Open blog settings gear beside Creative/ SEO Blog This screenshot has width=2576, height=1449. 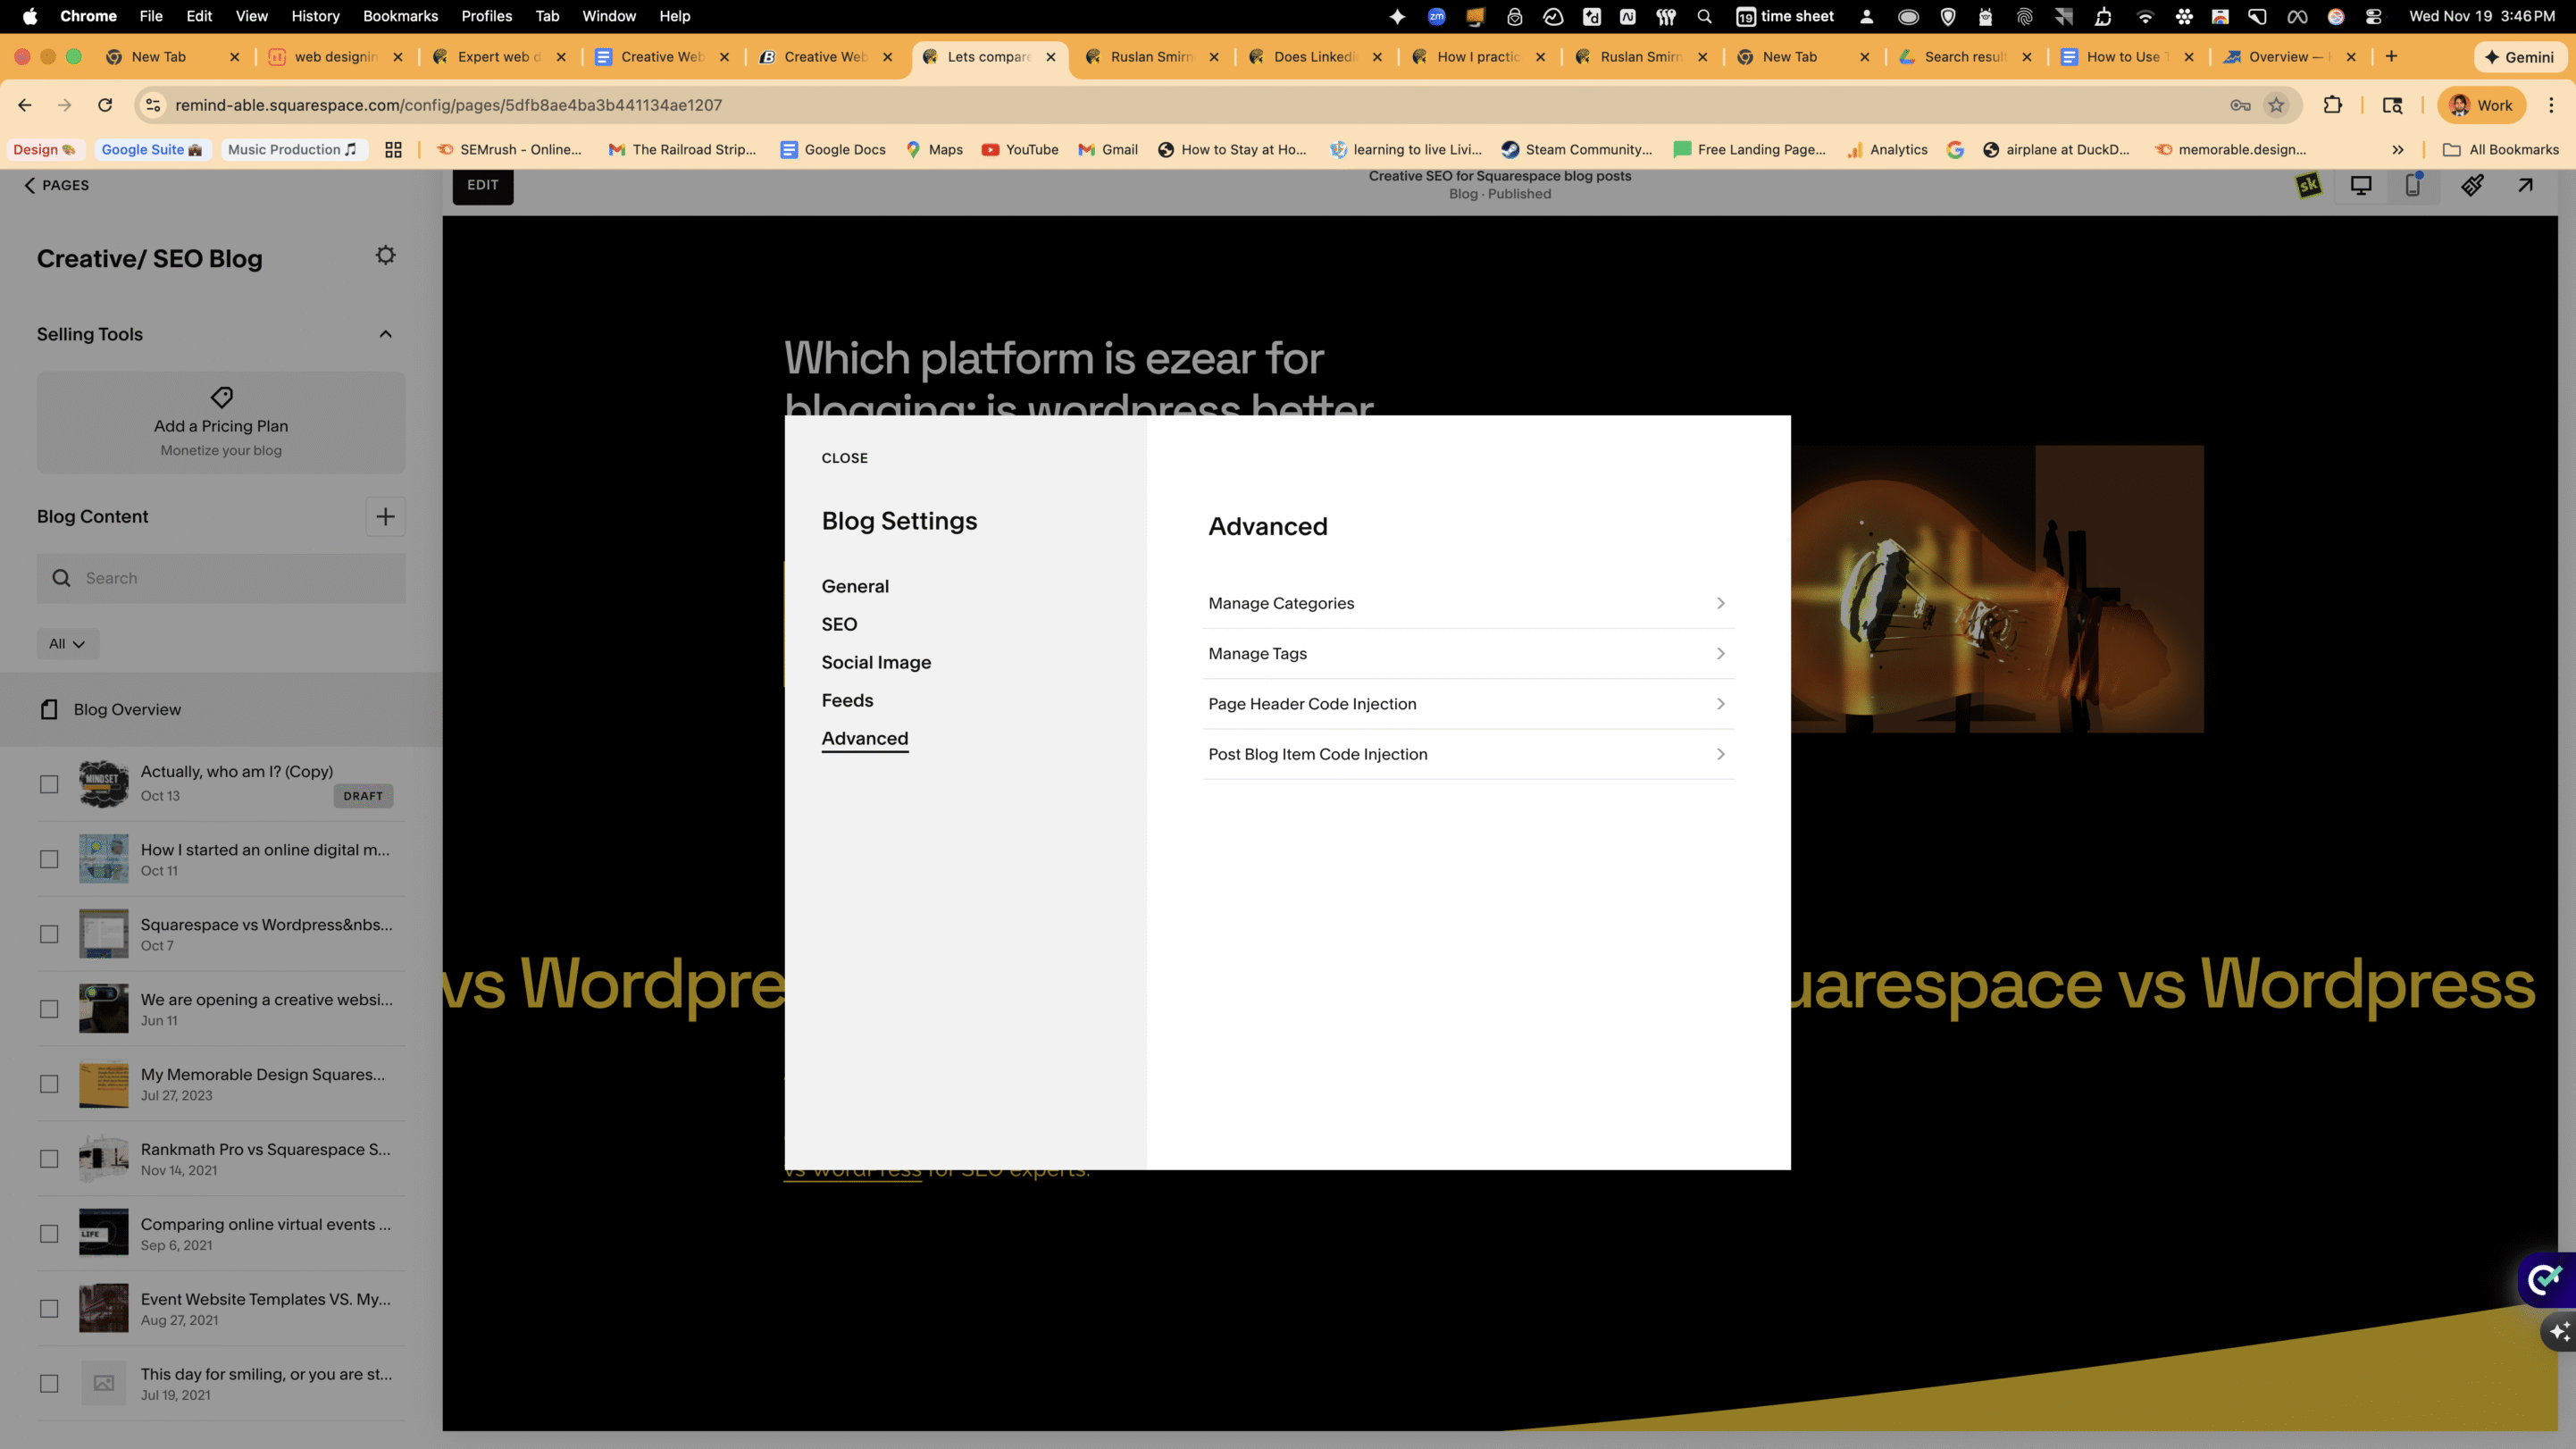(386, 255)
